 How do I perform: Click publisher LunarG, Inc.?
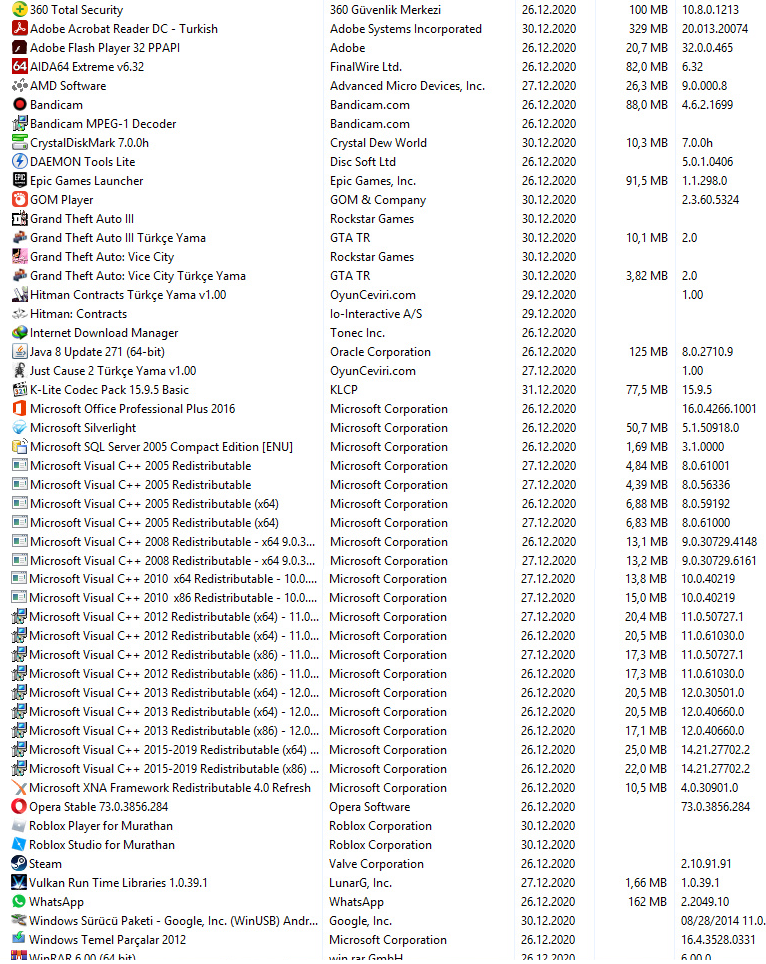[x=360, y=883]
